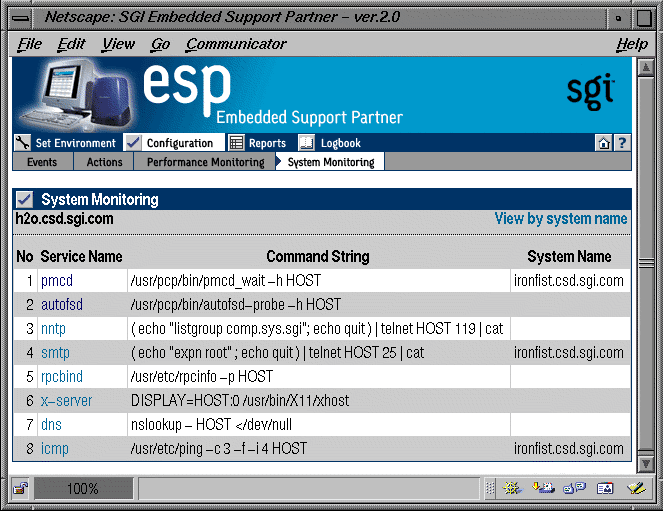The image size is (663, 511).
Task: Click the Service Name column header
Action: point(81,257)
